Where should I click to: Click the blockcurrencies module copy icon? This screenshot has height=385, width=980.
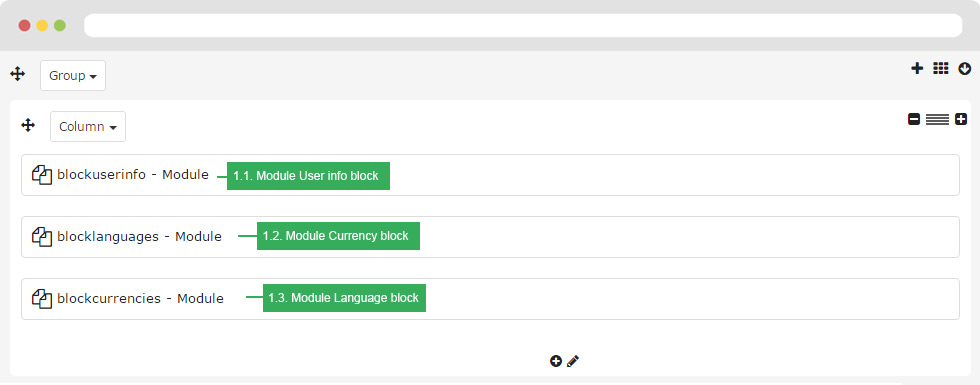point(42,299)
